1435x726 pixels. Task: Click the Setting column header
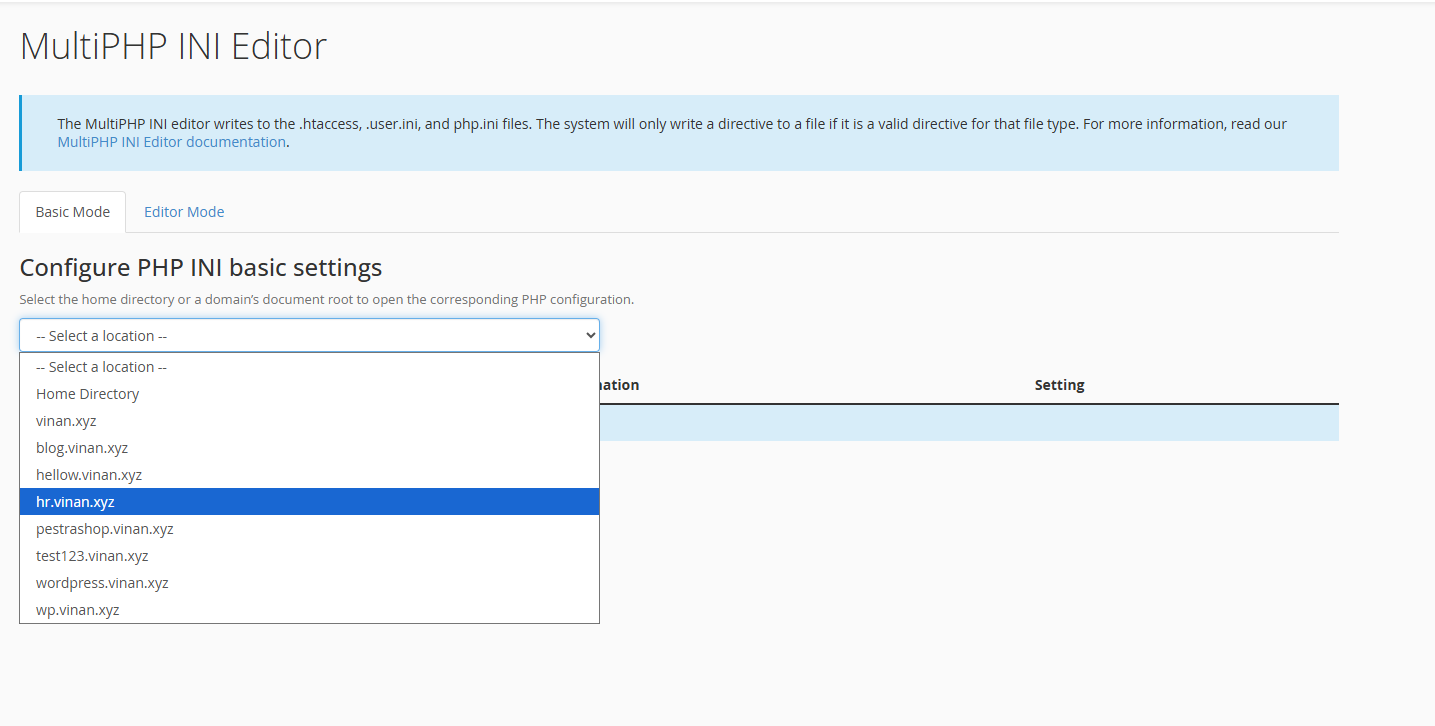pos(1059,384)
